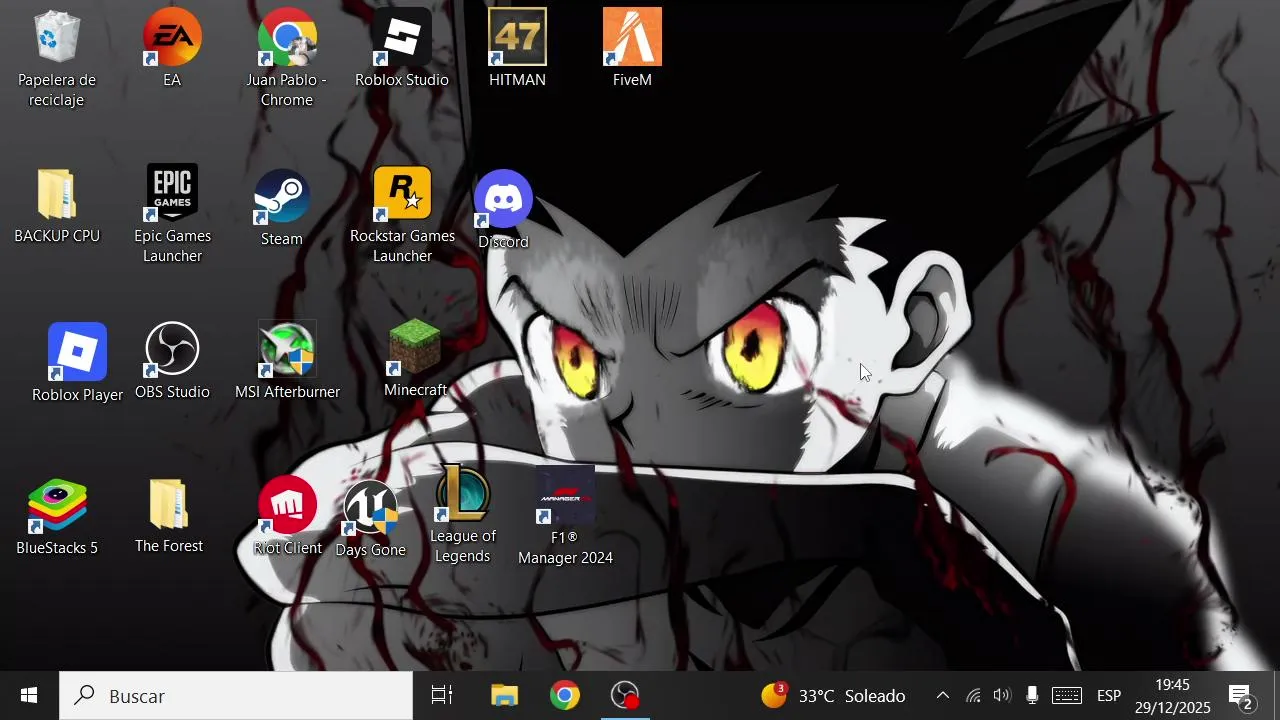Select The Forest folder icon
The width and height of the screenshot is (1280, 720).
pyautogui.click(x=169, y=516)
